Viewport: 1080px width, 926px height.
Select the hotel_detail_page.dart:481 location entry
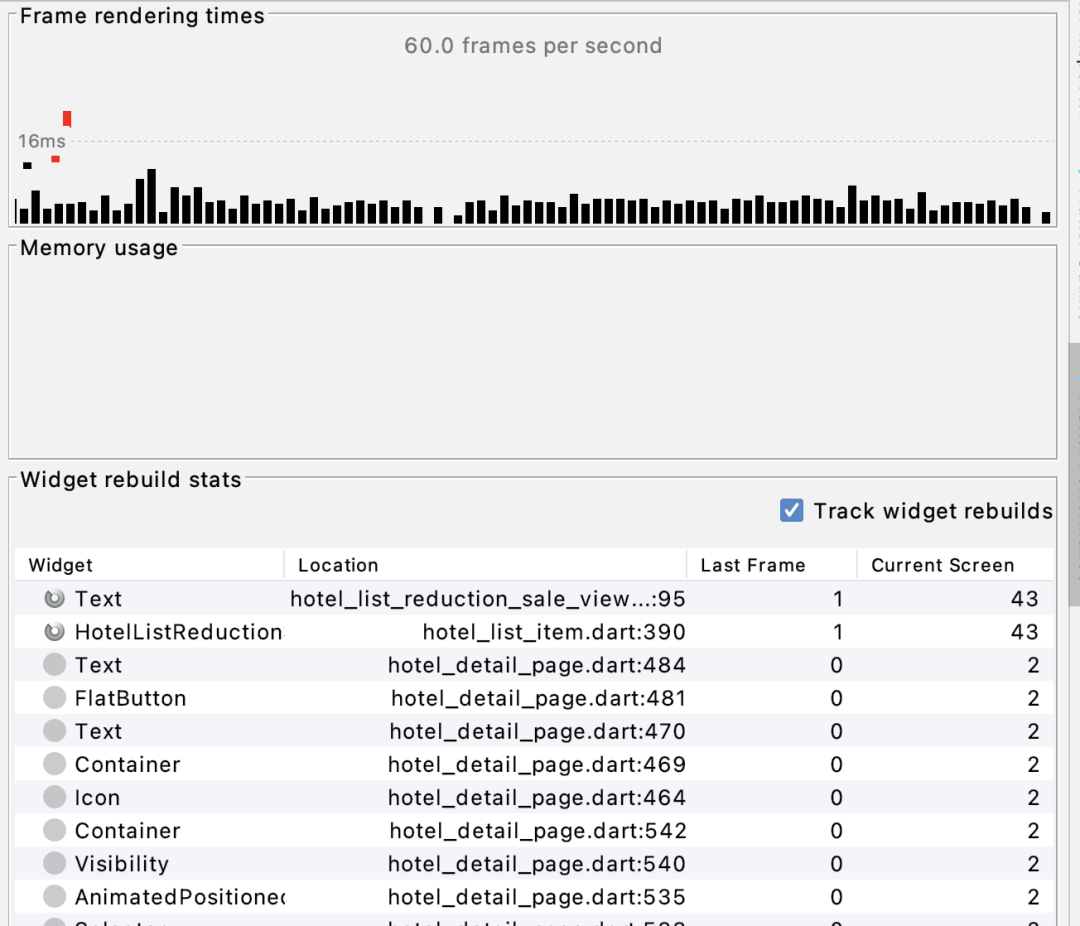(538, 698)
